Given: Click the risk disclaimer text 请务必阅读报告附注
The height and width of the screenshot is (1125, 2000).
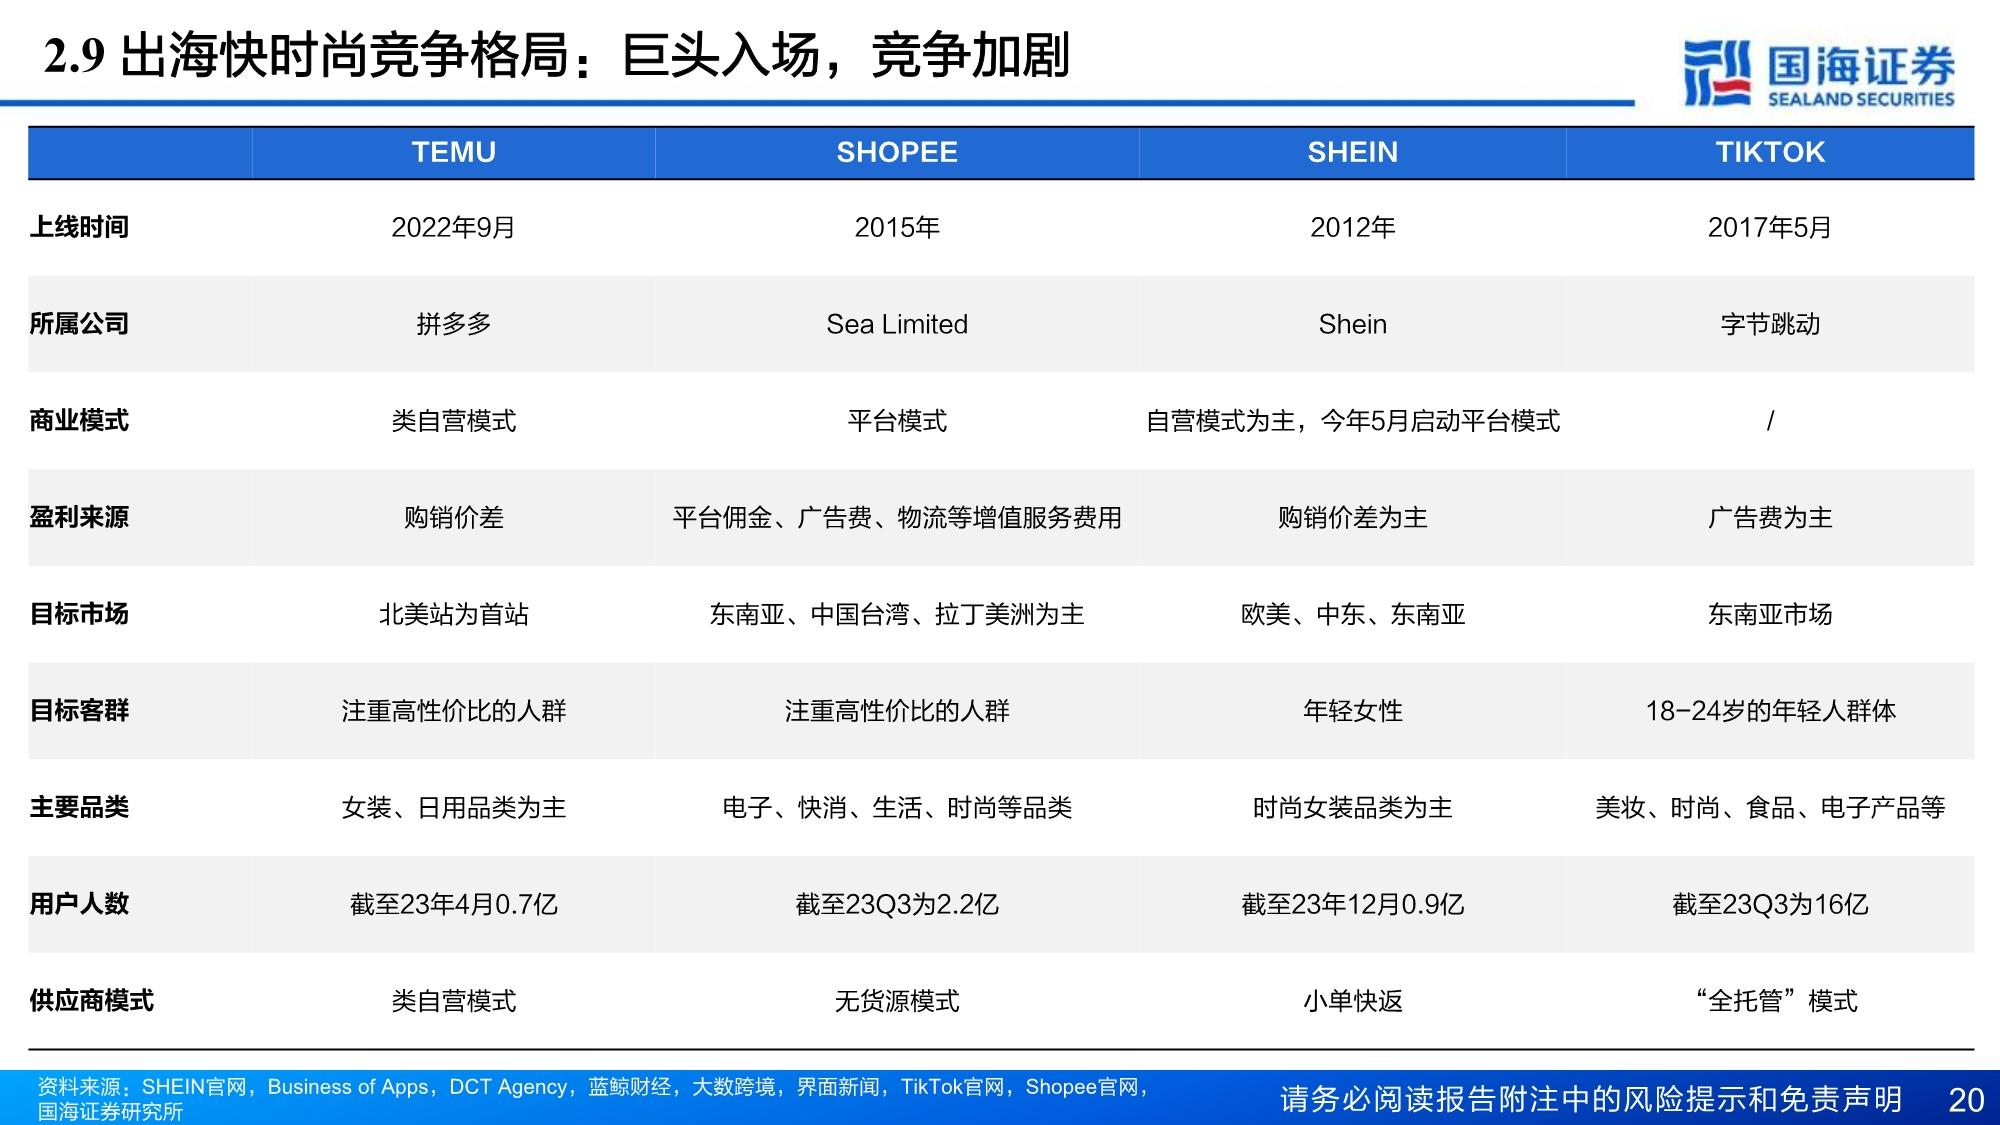Looking at the screenshot, I should click(x=1590, y=1099).
